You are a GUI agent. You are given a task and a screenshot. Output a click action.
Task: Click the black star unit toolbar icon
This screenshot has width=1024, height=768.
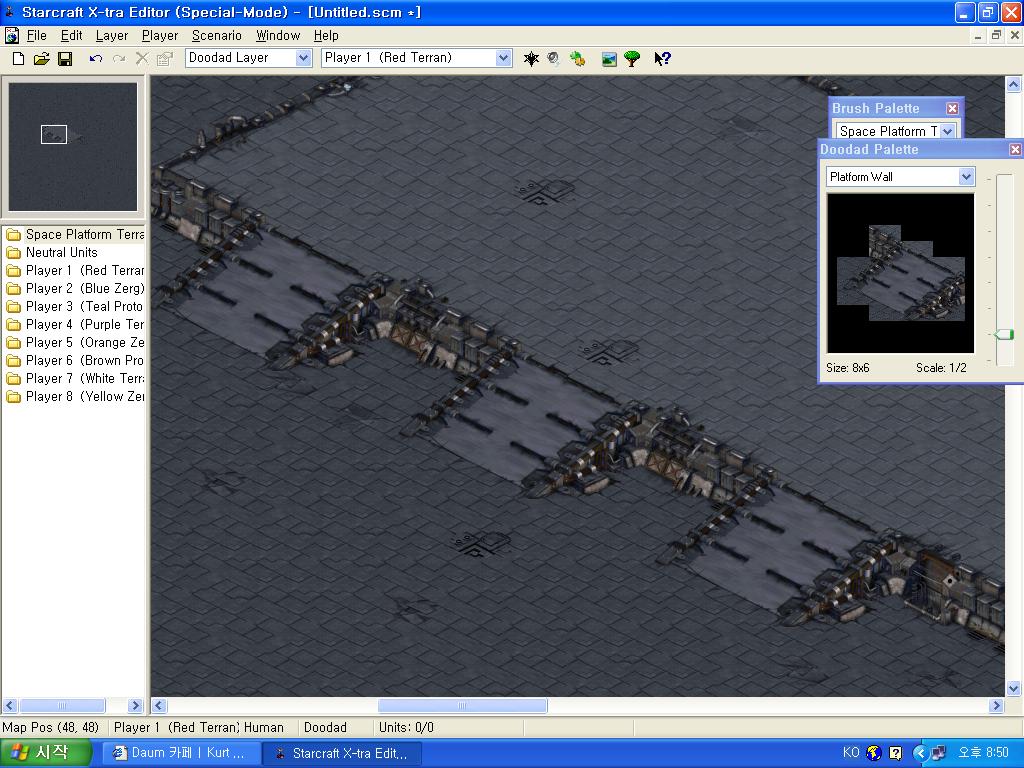click(x=531, y=59)
